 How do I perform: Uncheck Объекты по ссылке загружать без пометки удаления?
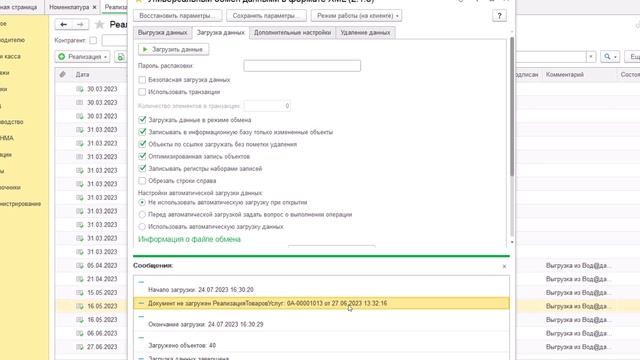142,144
